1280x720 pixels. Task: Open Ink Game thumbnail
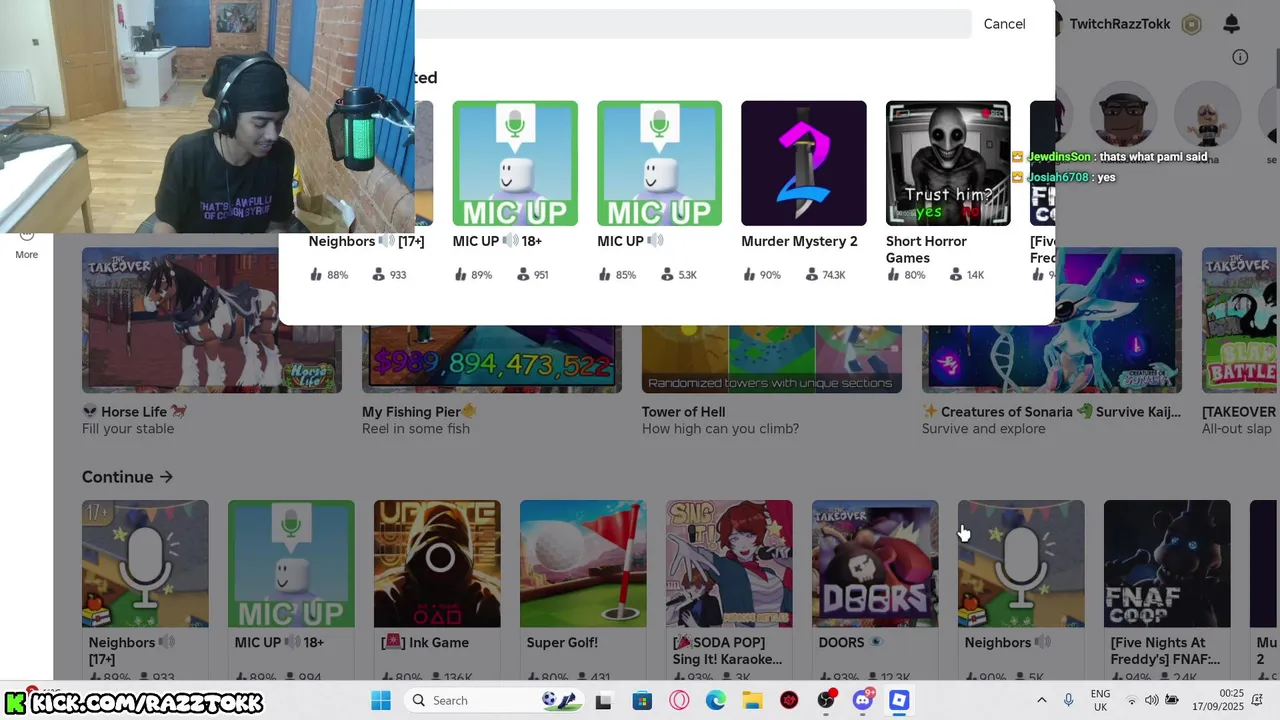pyautogui.click(x=437, y=564)
